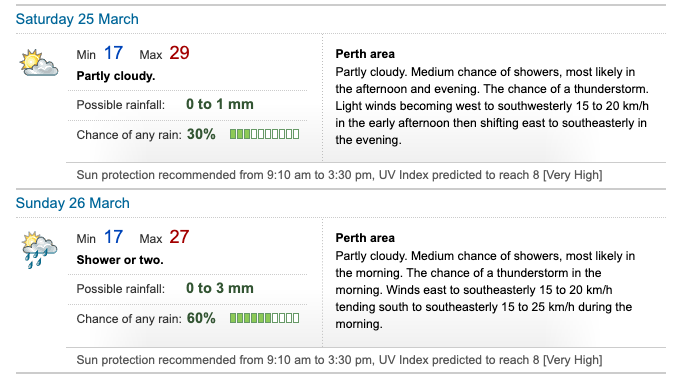This screenshot has width=675, height=378.
Task: Open the Sunday 26 March heading
Action: pyautogui.click(x=73, y=203)
